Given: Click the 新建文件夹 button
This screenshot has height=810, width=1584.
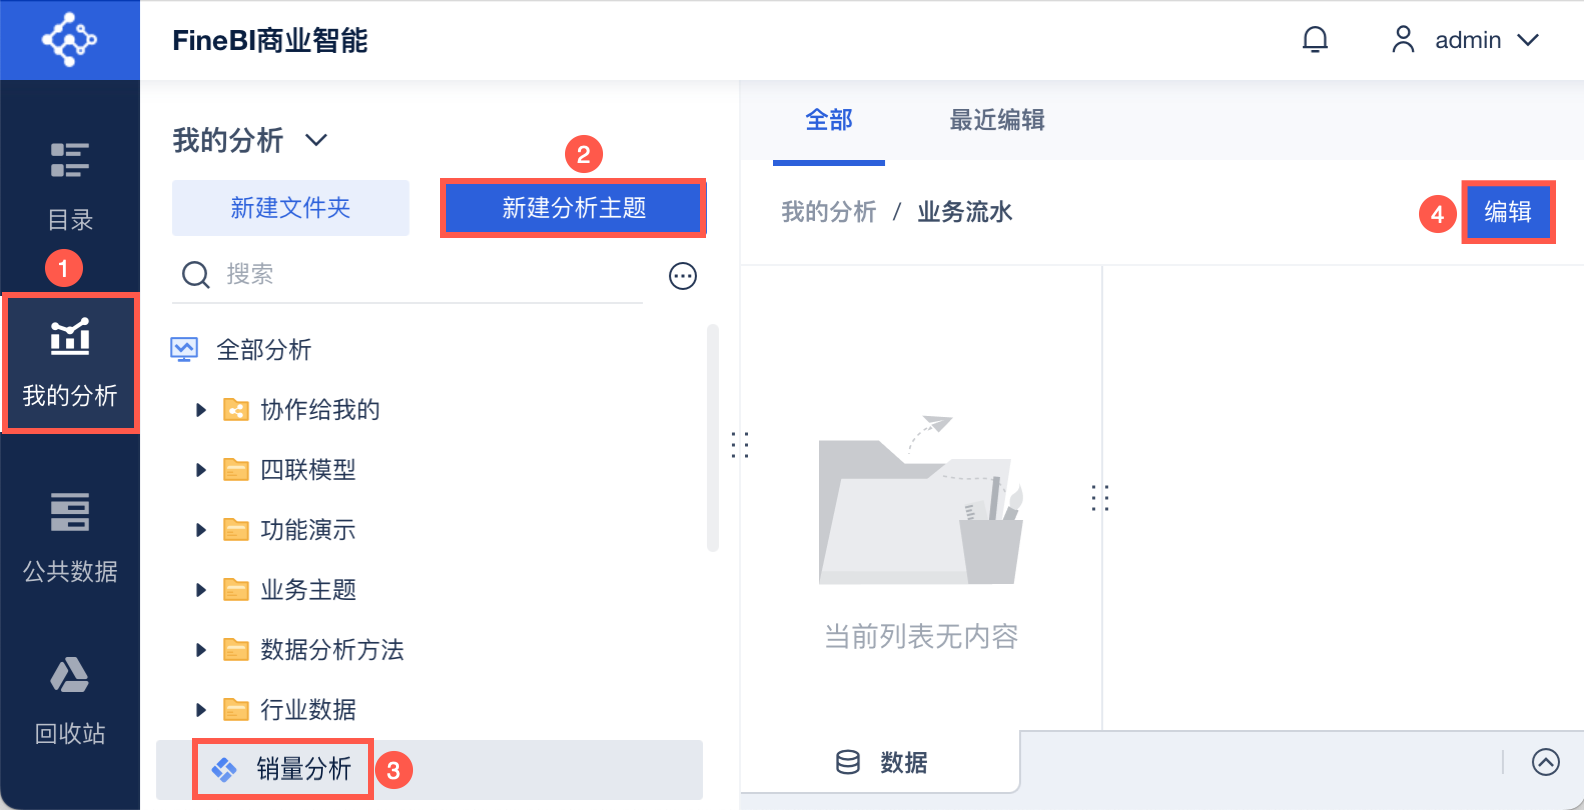Looking at the screenshot, I should (291, 208).
